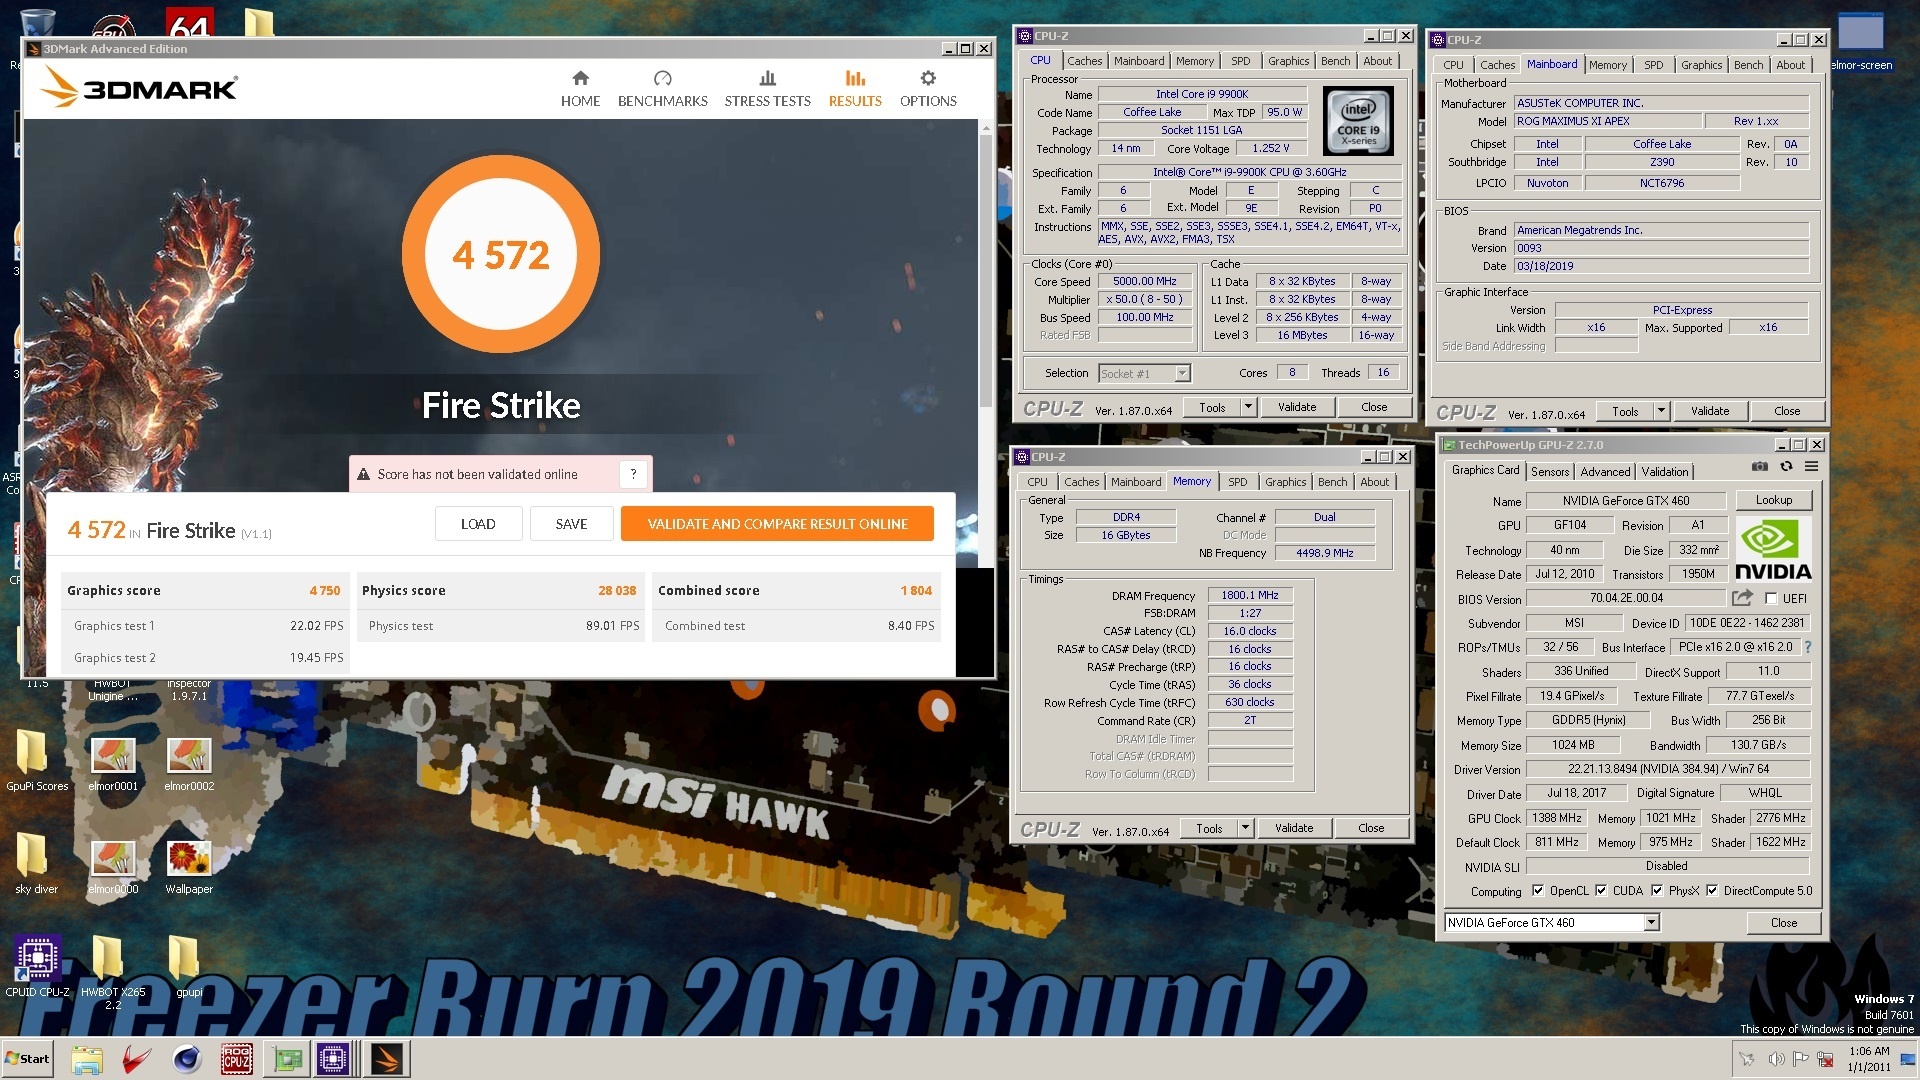
Task: Click Validate in the Mainboard CPU-Z window
Action: (1709, 411)
